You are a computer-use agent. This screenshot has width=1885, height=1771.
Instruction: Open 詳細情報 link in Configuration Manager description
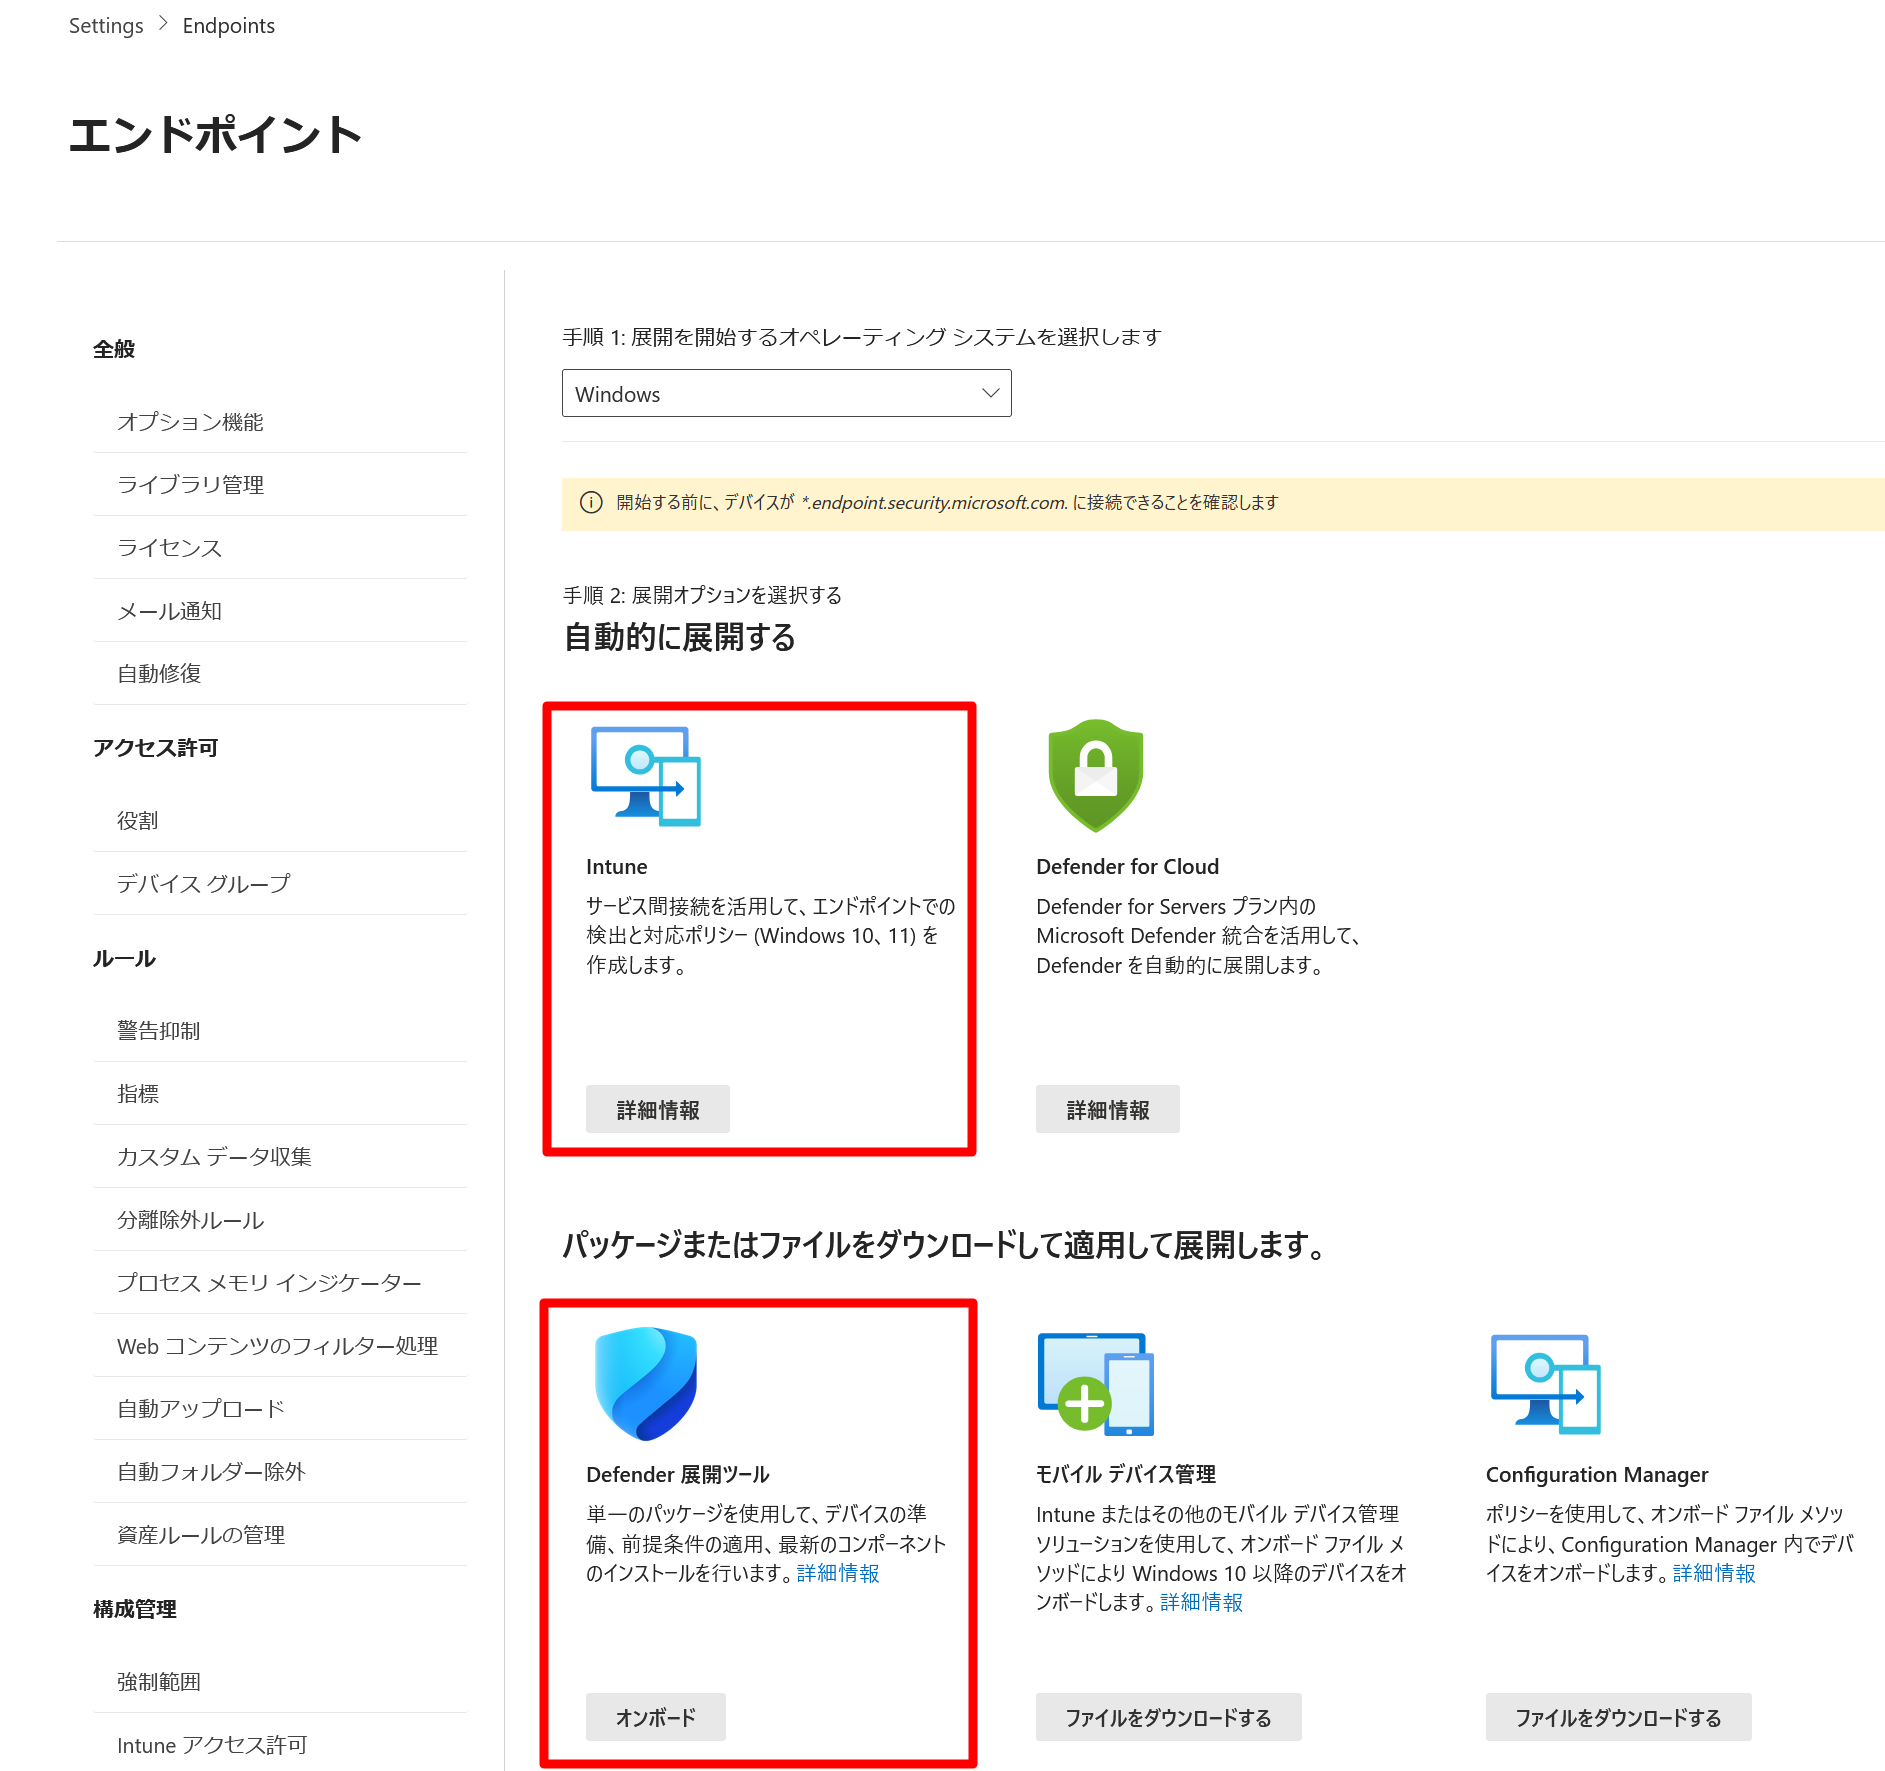pyautogui.click(x=1714, y=1574)
